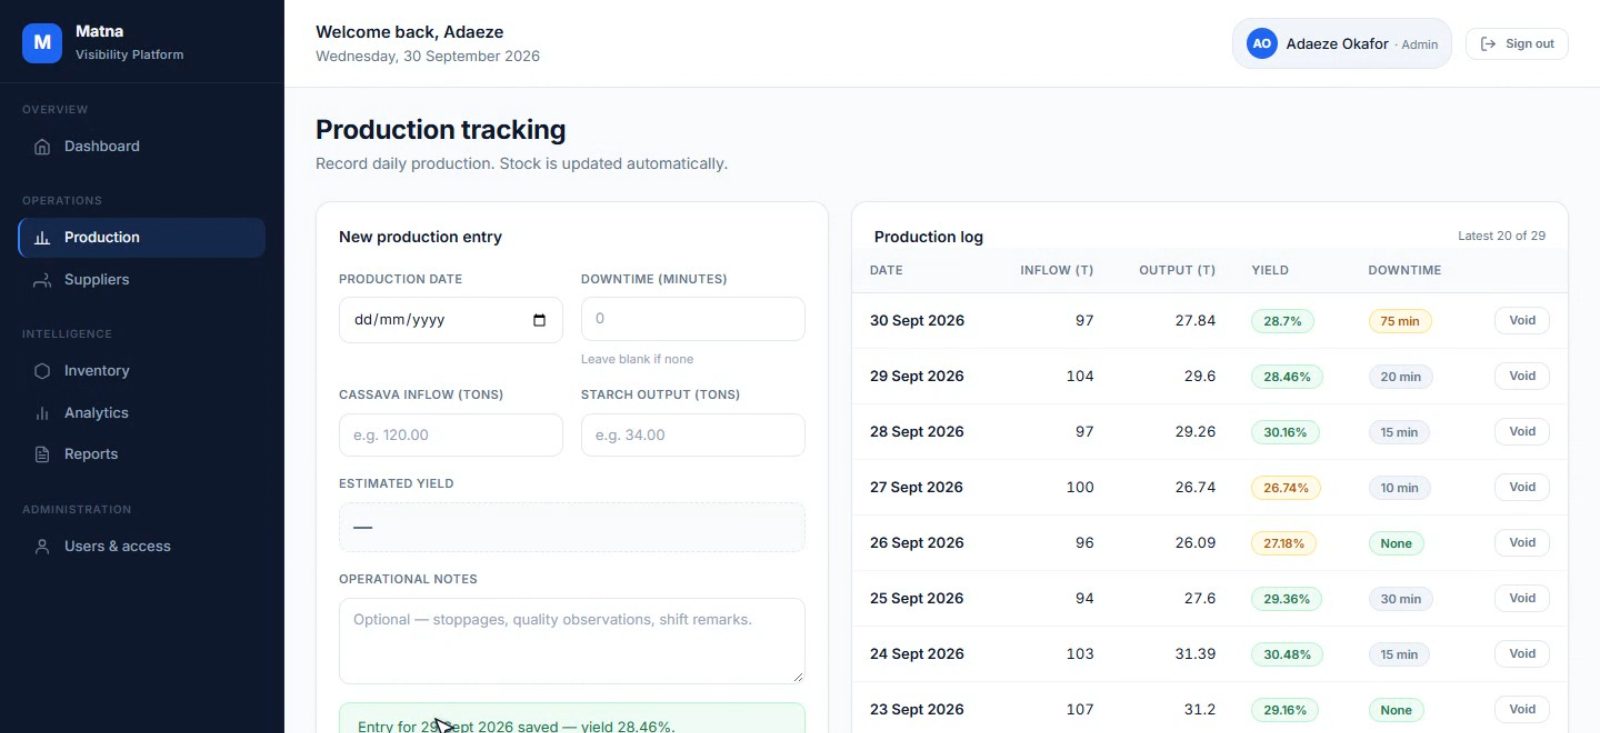
Task: Click the Starch output tons field
Action: coord(693,435)
